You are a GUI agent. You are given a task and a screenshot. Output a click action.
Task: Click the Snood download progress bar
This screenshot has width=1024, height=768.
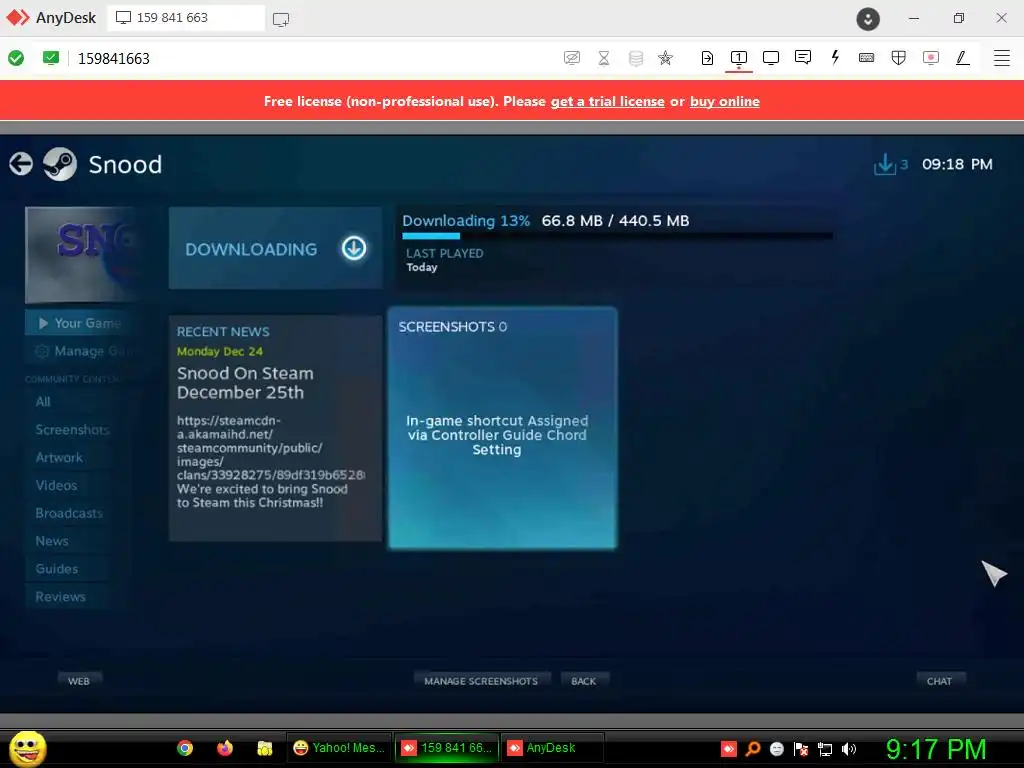pos(616,236)
